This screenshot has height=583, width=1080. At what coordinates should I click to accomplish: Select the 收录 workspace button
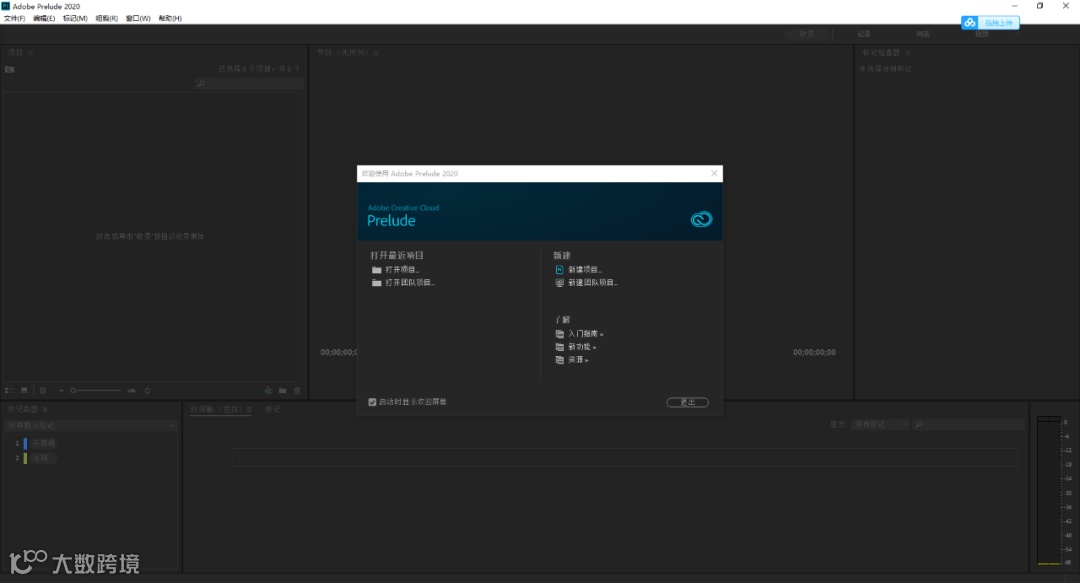[x=807, y=34]
